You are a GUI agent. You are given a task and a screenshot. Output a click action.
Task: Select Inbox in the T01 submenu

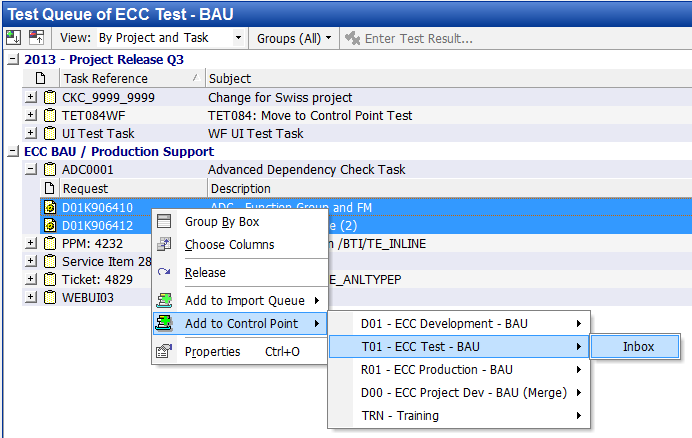coord(637,347)
